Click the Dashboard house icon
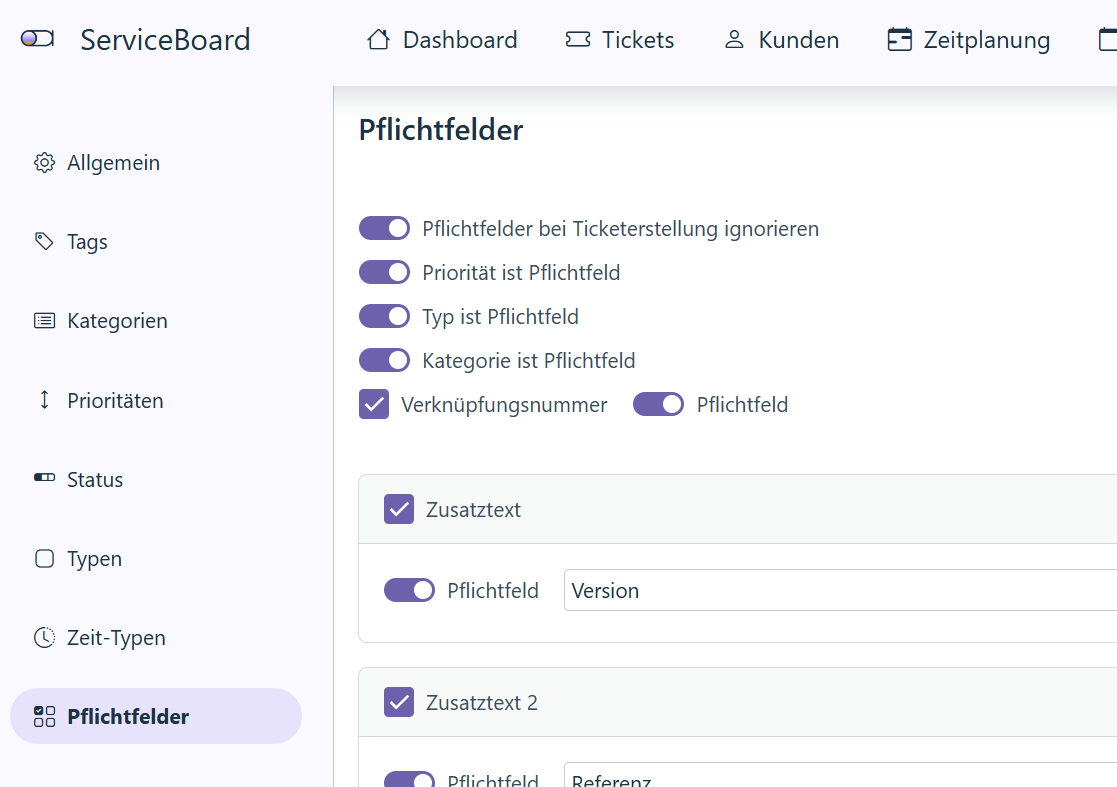 point(378,40)
